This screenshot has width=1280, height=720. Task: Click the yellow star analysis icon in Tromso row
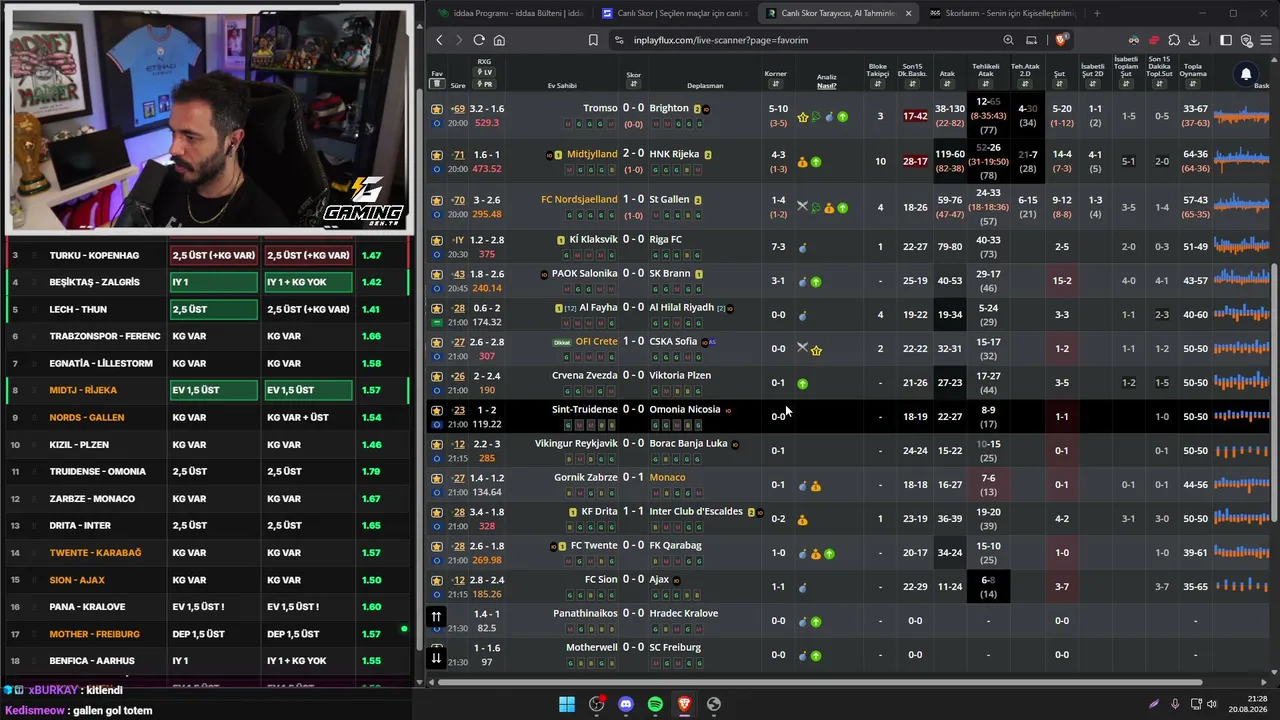803,117
